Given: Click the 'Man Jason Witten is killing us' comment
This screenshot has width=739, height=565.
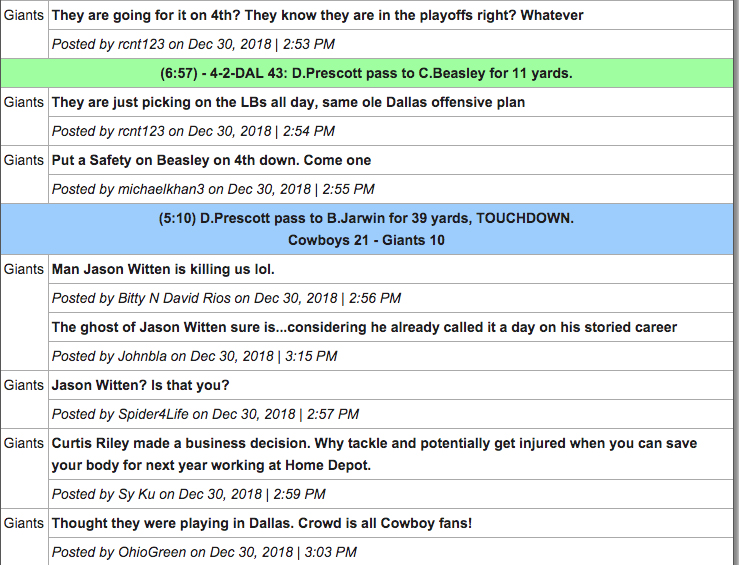Looking at the screenshot, I should coord(163,269).
